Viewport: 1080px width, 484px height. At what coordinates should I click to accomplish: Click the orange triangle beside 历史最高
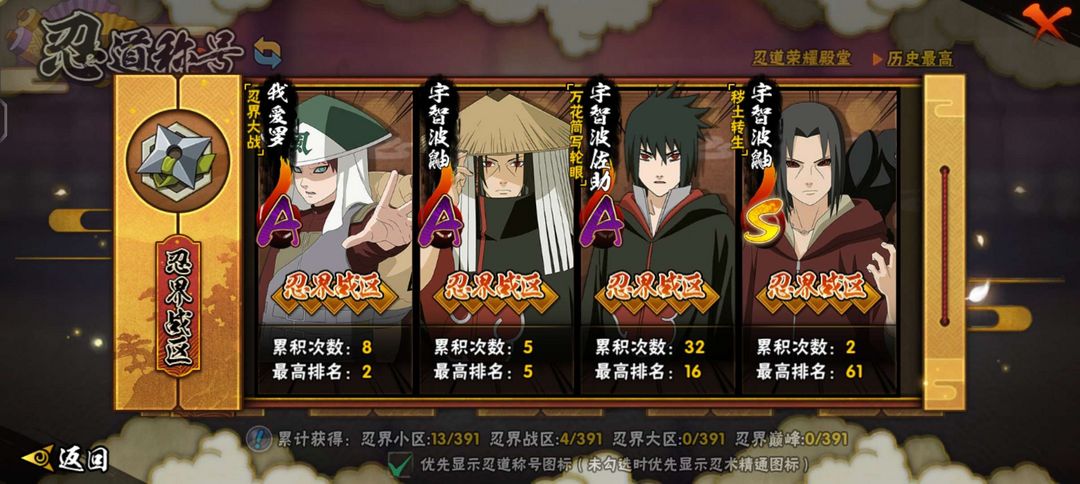tap(878, 59)
